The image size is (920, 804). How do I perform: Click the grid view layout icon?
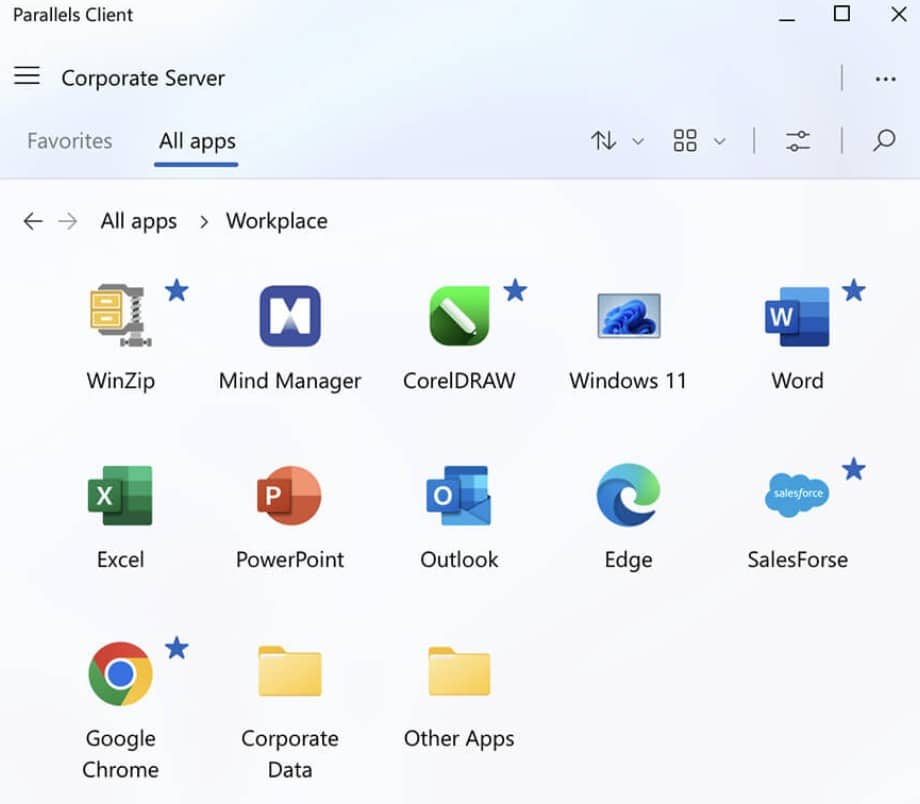click(685, 141)
